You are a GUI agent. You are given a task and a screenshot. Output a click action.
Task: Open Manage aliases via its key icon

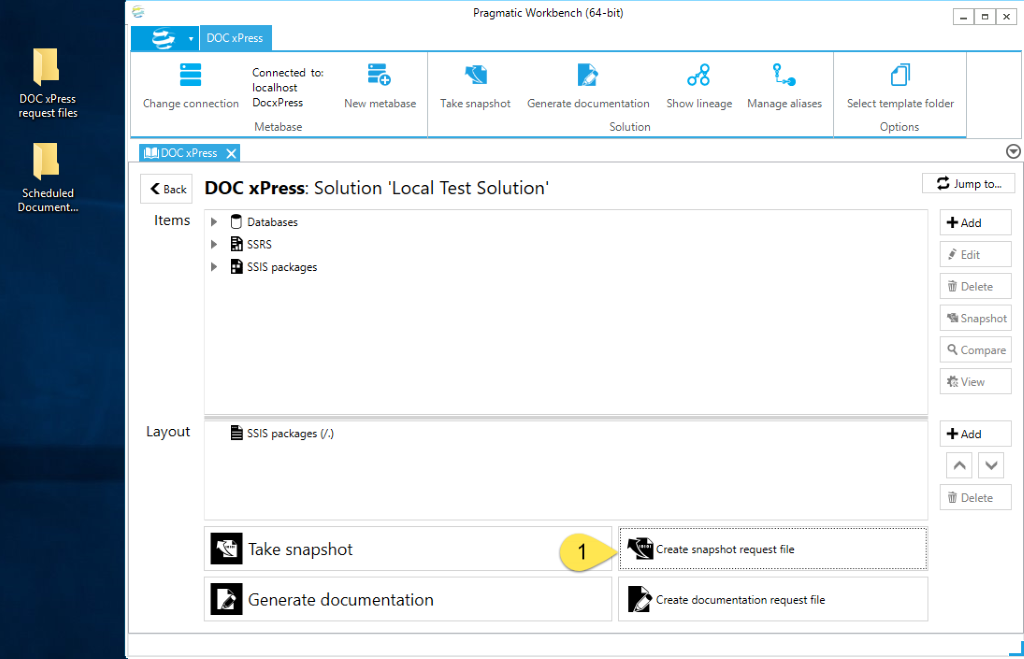tap(784, 72)
